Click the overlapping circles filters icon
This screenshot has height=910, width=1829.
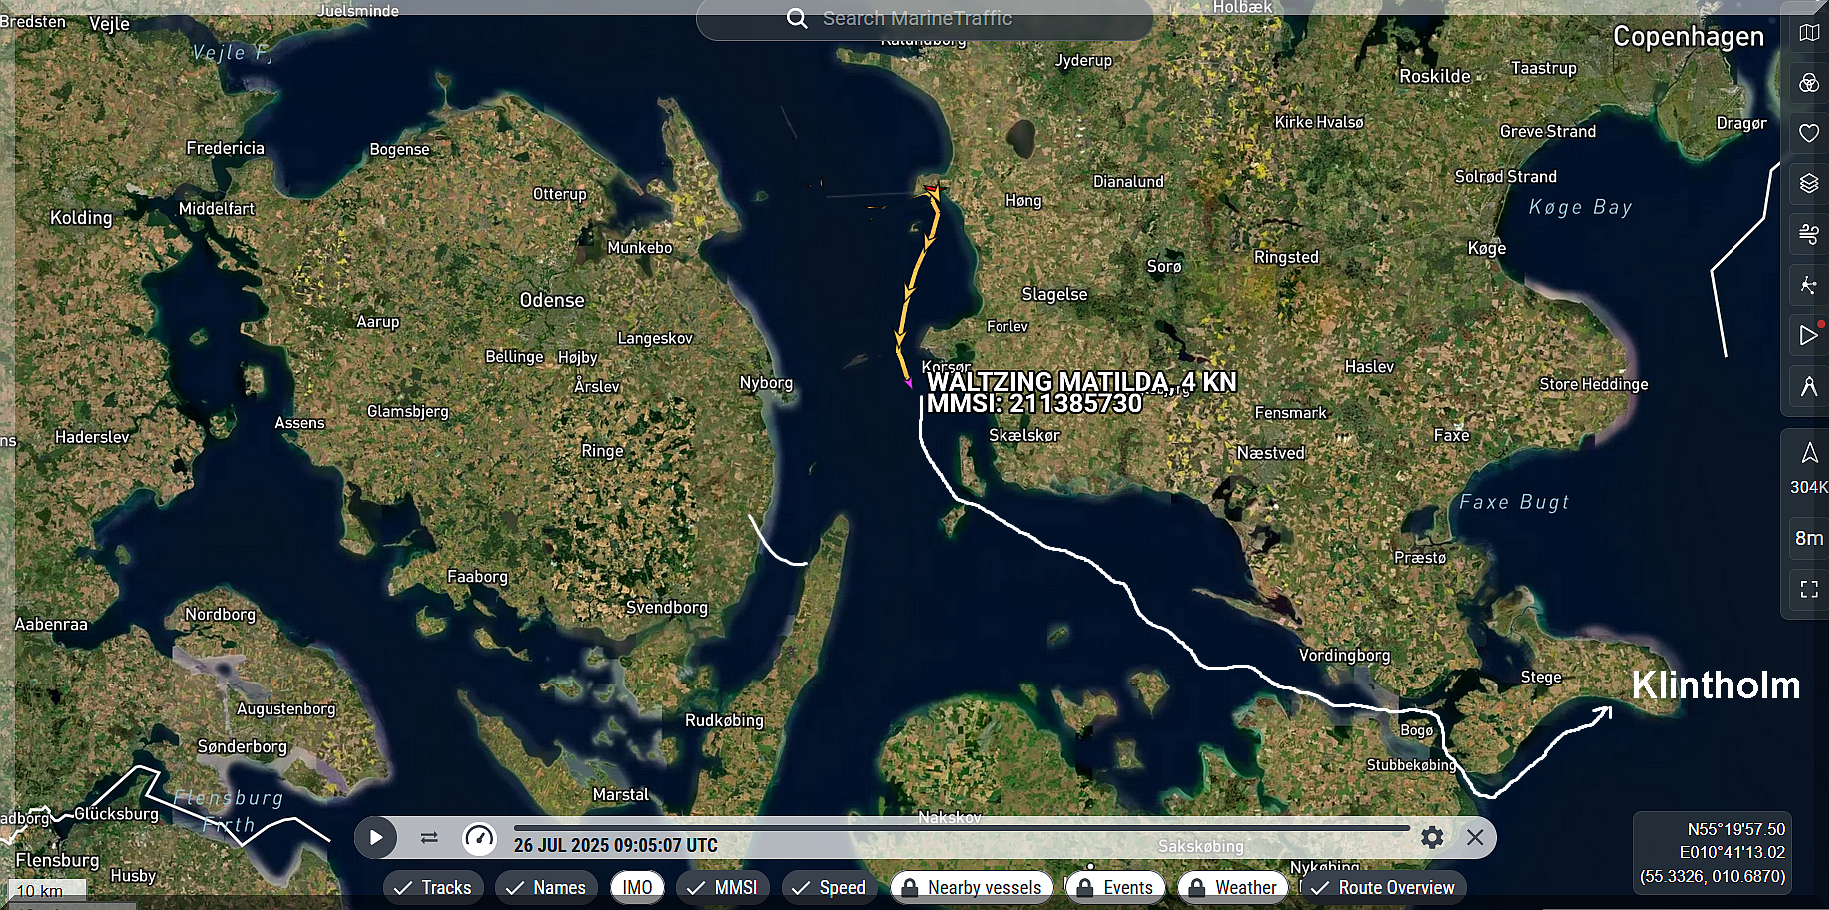1808,83
